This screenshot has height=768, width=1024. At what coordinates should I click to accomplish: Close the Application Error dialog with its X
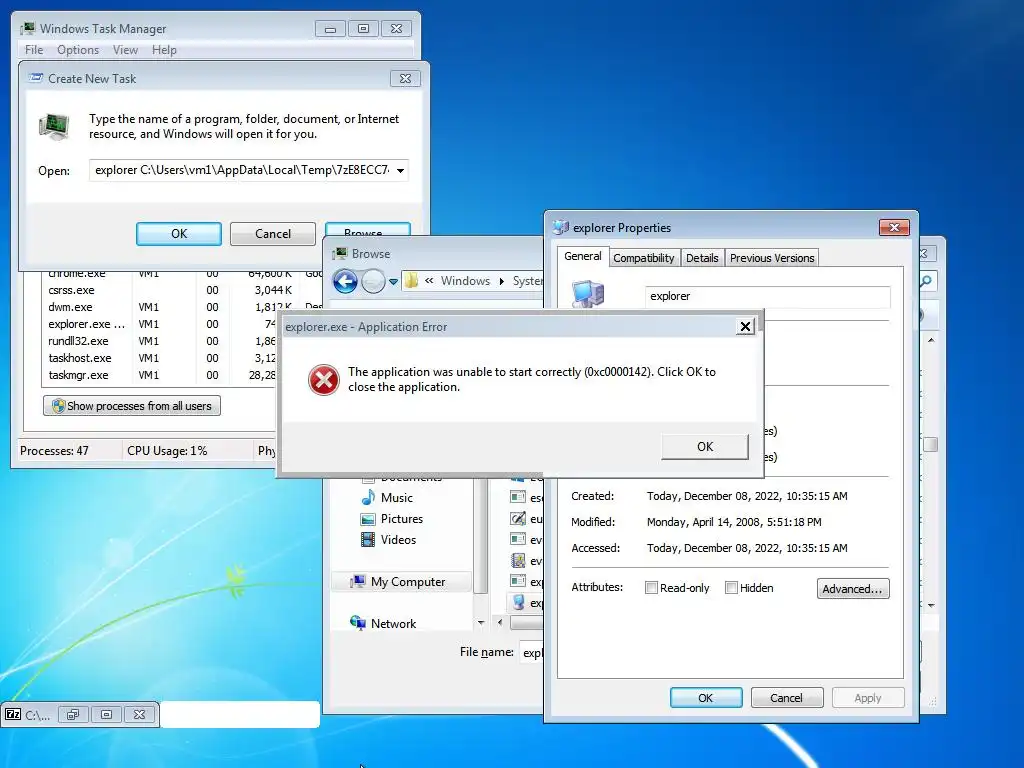(x=745, y=327)
